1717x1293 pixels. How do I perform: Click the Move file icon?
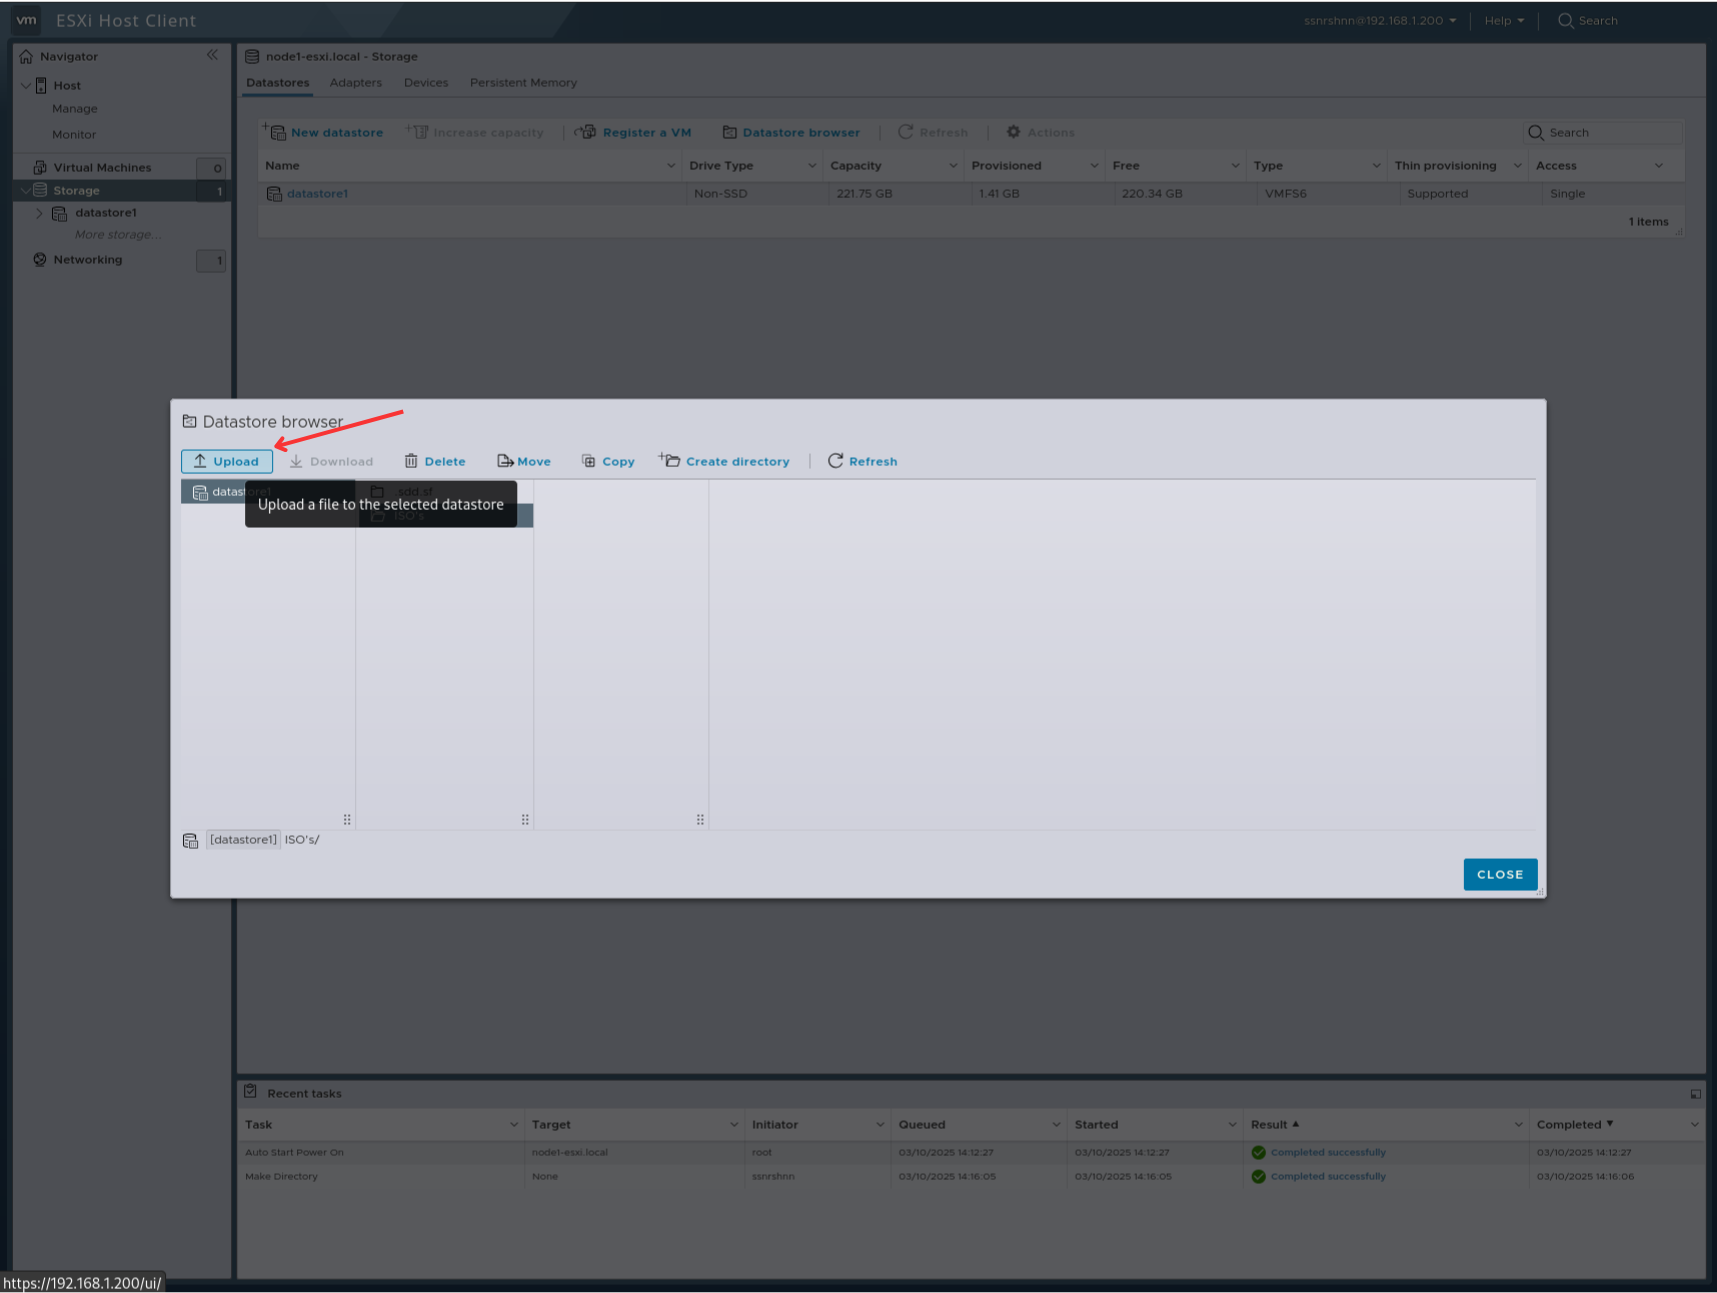[505, 460]
